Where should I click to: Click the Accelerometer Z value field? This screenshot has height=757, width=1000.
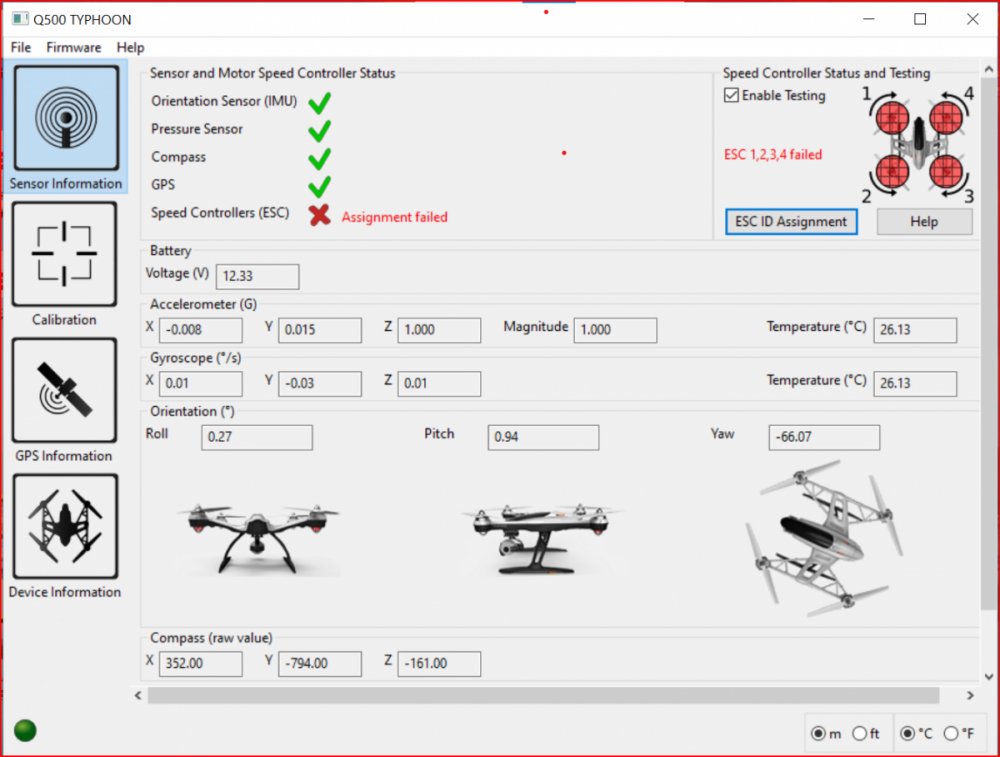(439, 330)
